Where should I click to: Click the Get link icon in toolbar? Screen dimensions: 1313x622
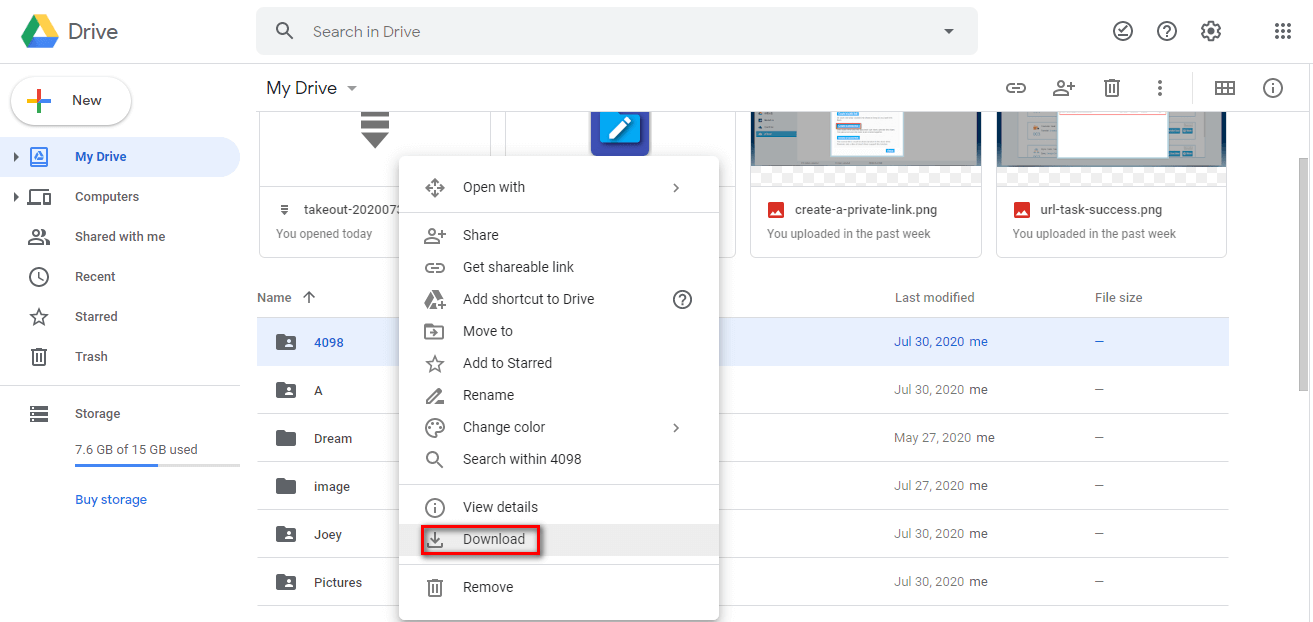point(1016,88)
